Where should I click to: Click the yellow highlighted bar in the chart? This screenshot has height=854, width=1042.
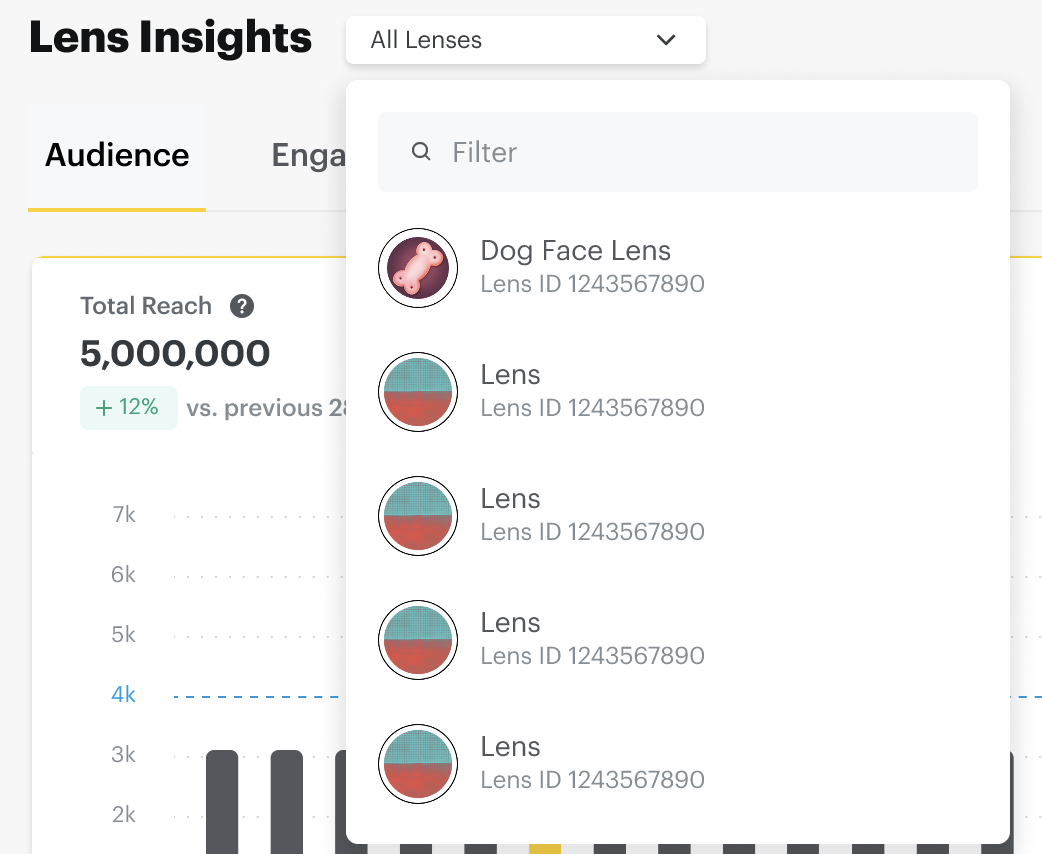[x=545, y=848]
